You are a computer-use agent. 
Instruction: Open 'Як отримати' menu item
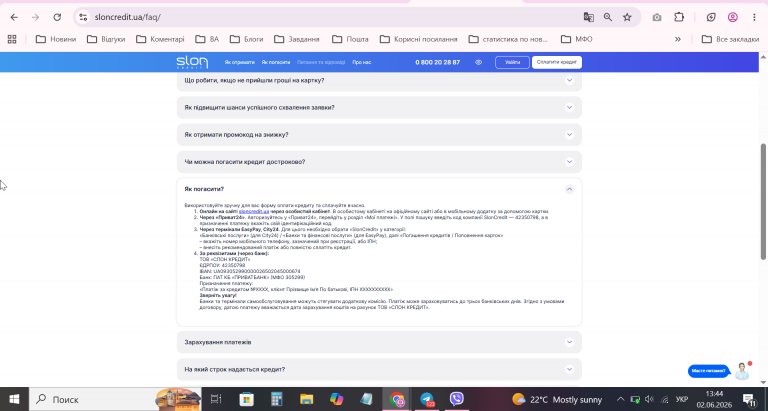click(240, 62)
